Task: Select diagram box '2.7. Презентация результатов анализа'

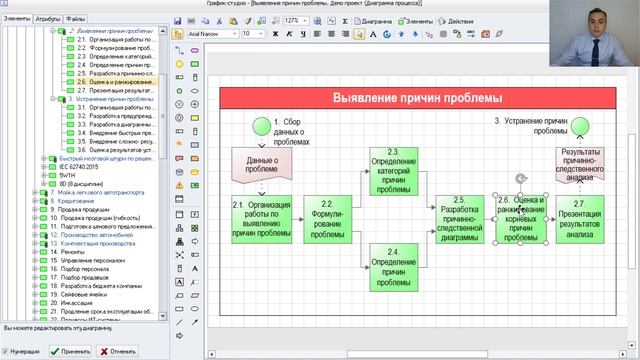Action: pyautogui.click(x=580, y=220)
